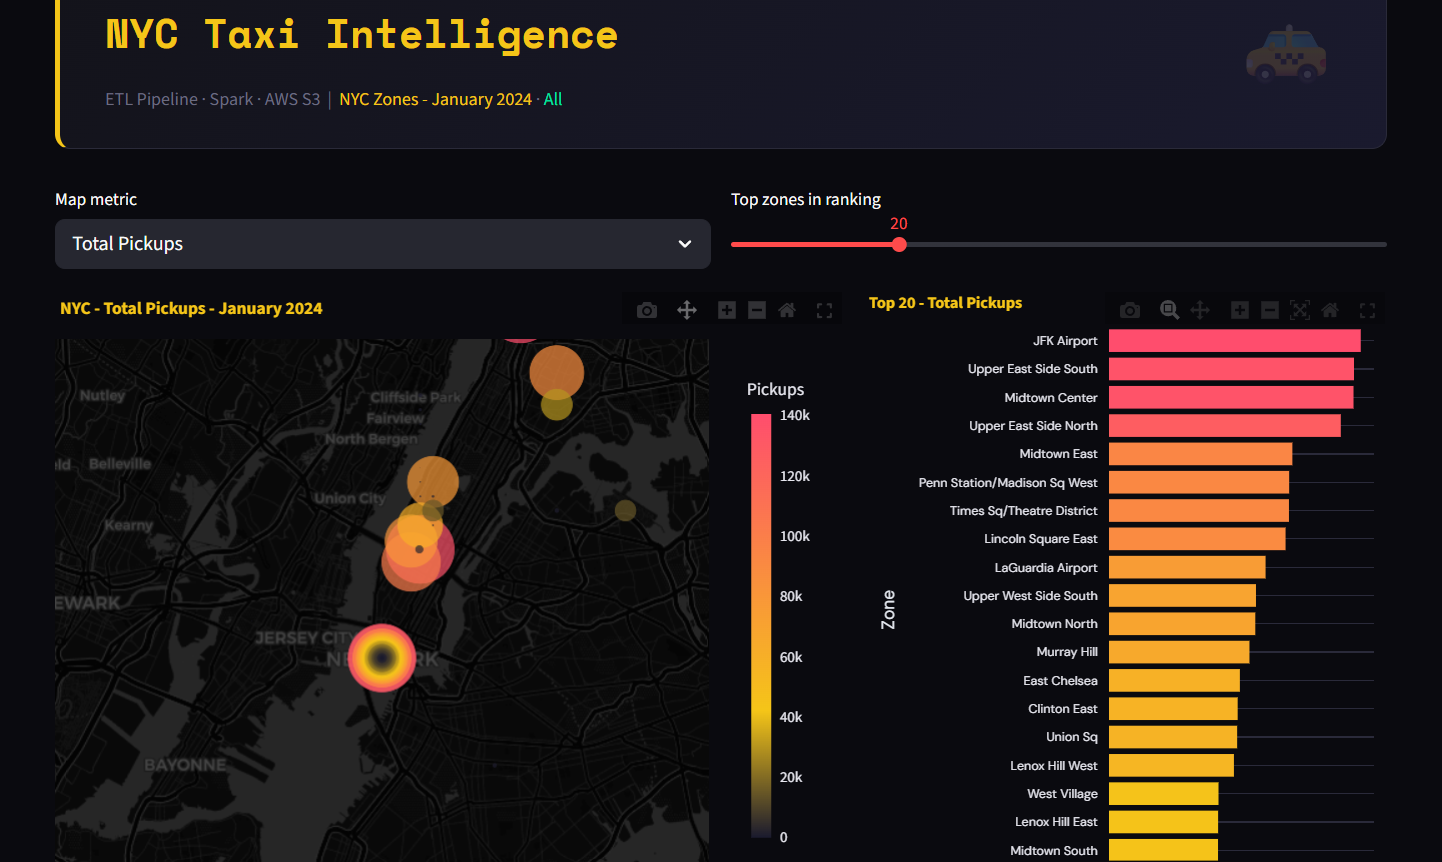The width and height of the screenshot is (1442, 862).
Task: Click the LaGuardia Airport bar
Action: click(1187, 567)
